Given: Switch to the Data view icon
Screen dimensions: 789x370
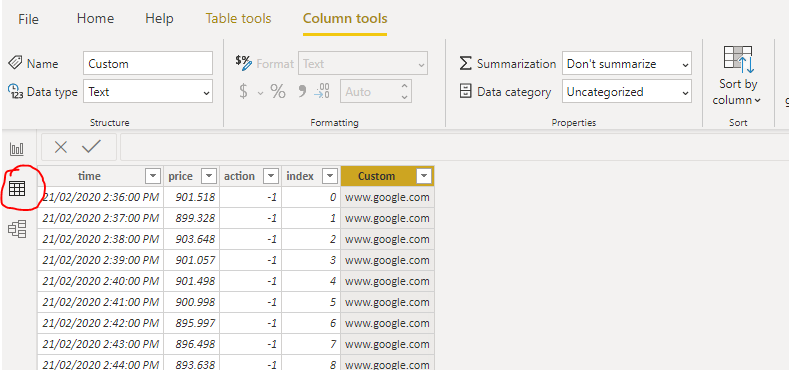Looking at the screenshot, I should pyautogui.click(x=17, y=189).
